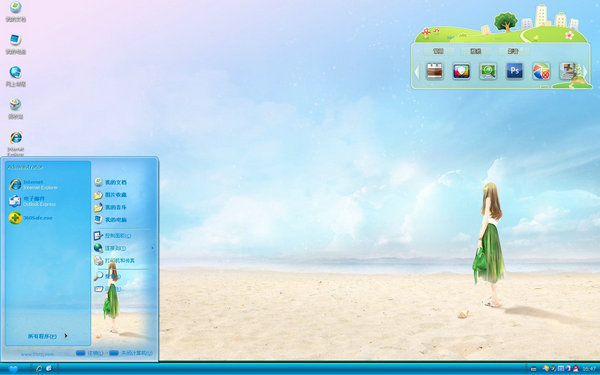Click the QQ penguin tray icon
This screenshot has width=600, height=375.
[x=576, y=368]
